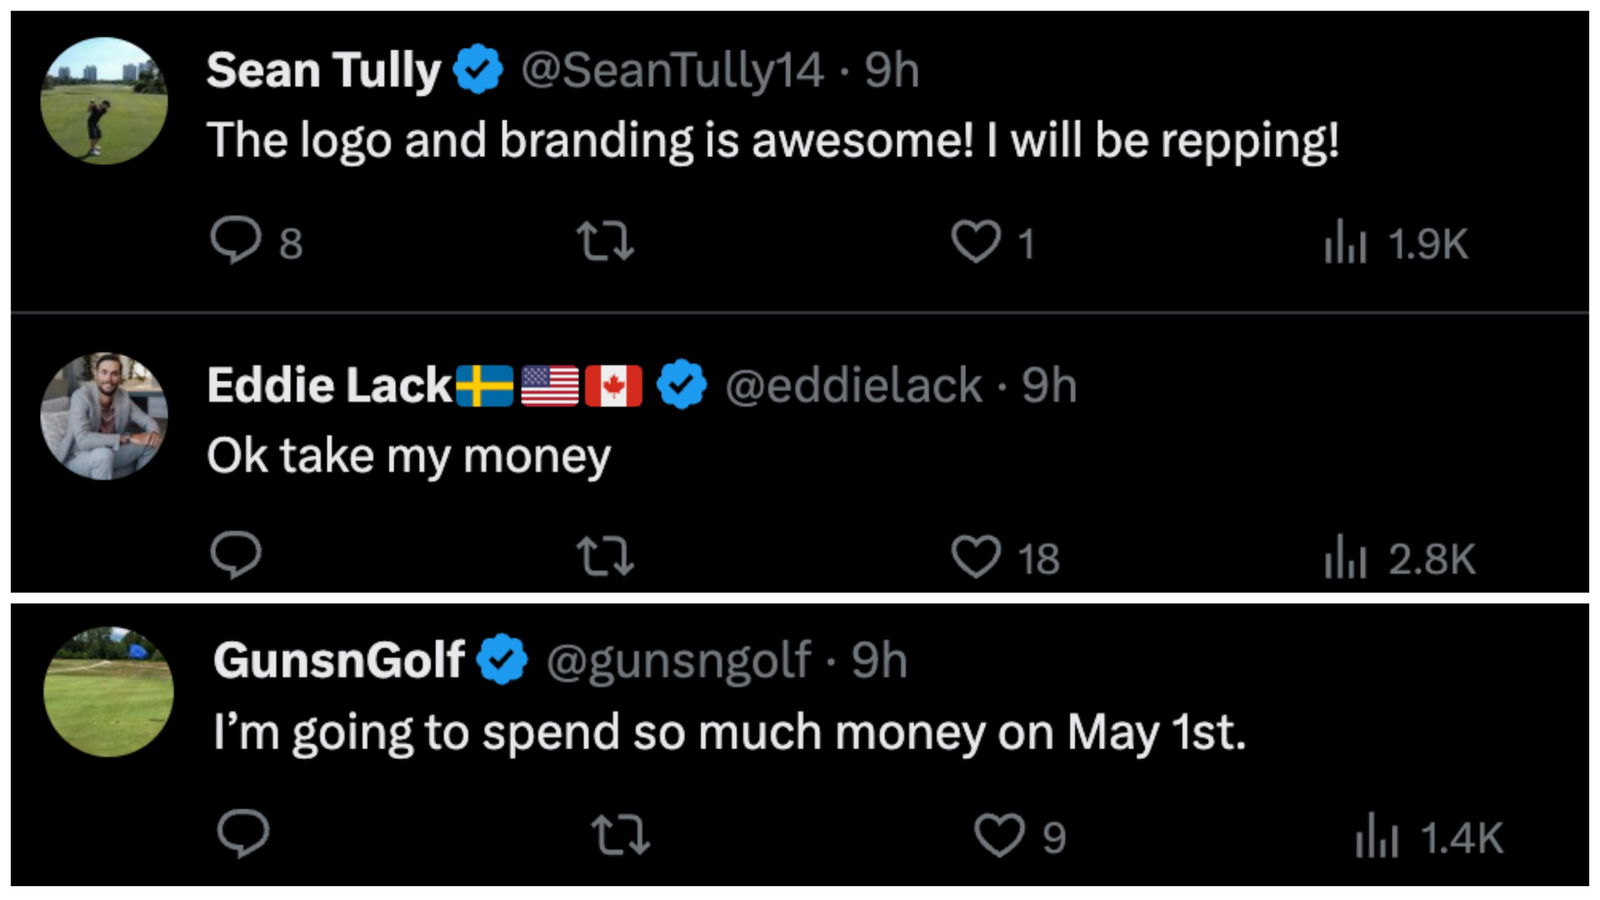Image resolution: width=1600 pixels, height=900 pixels.
Task: Retweet GunsnGolf's May 1st tweet
Action: click(x=621, y=835)
